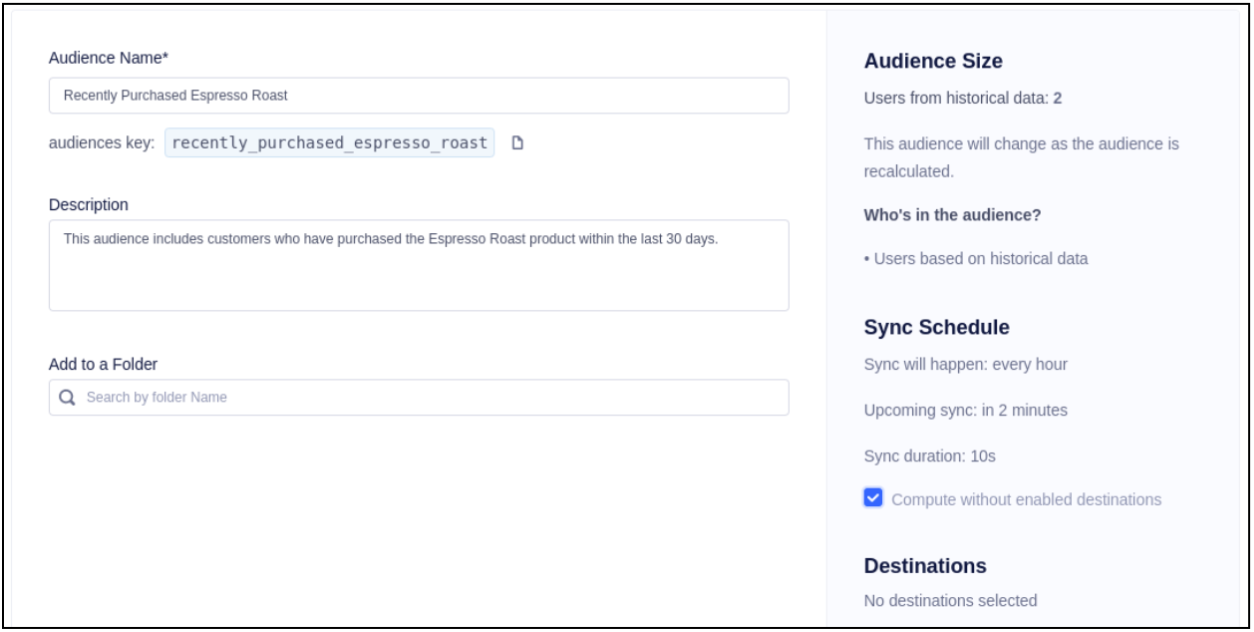Image resolution: width=1254 pixels, height=632 pixels.
Task: Click the Search by folder Name box
Action: pos(300,398)
